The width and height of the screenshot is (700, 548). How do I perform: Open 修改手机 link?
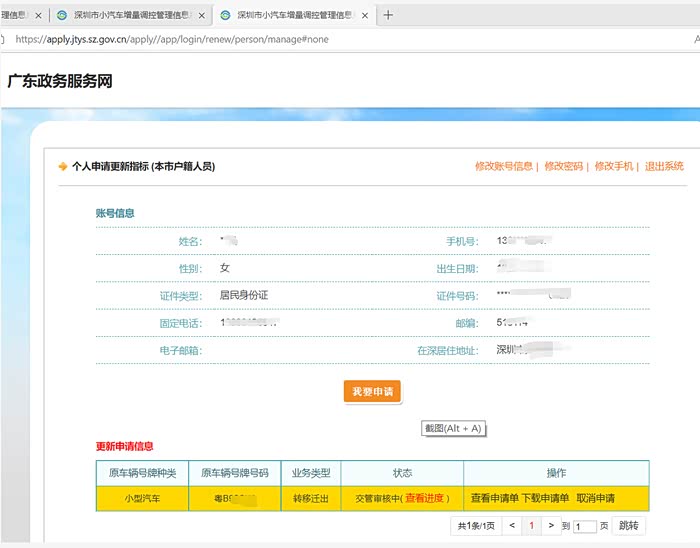pos(613,167)
